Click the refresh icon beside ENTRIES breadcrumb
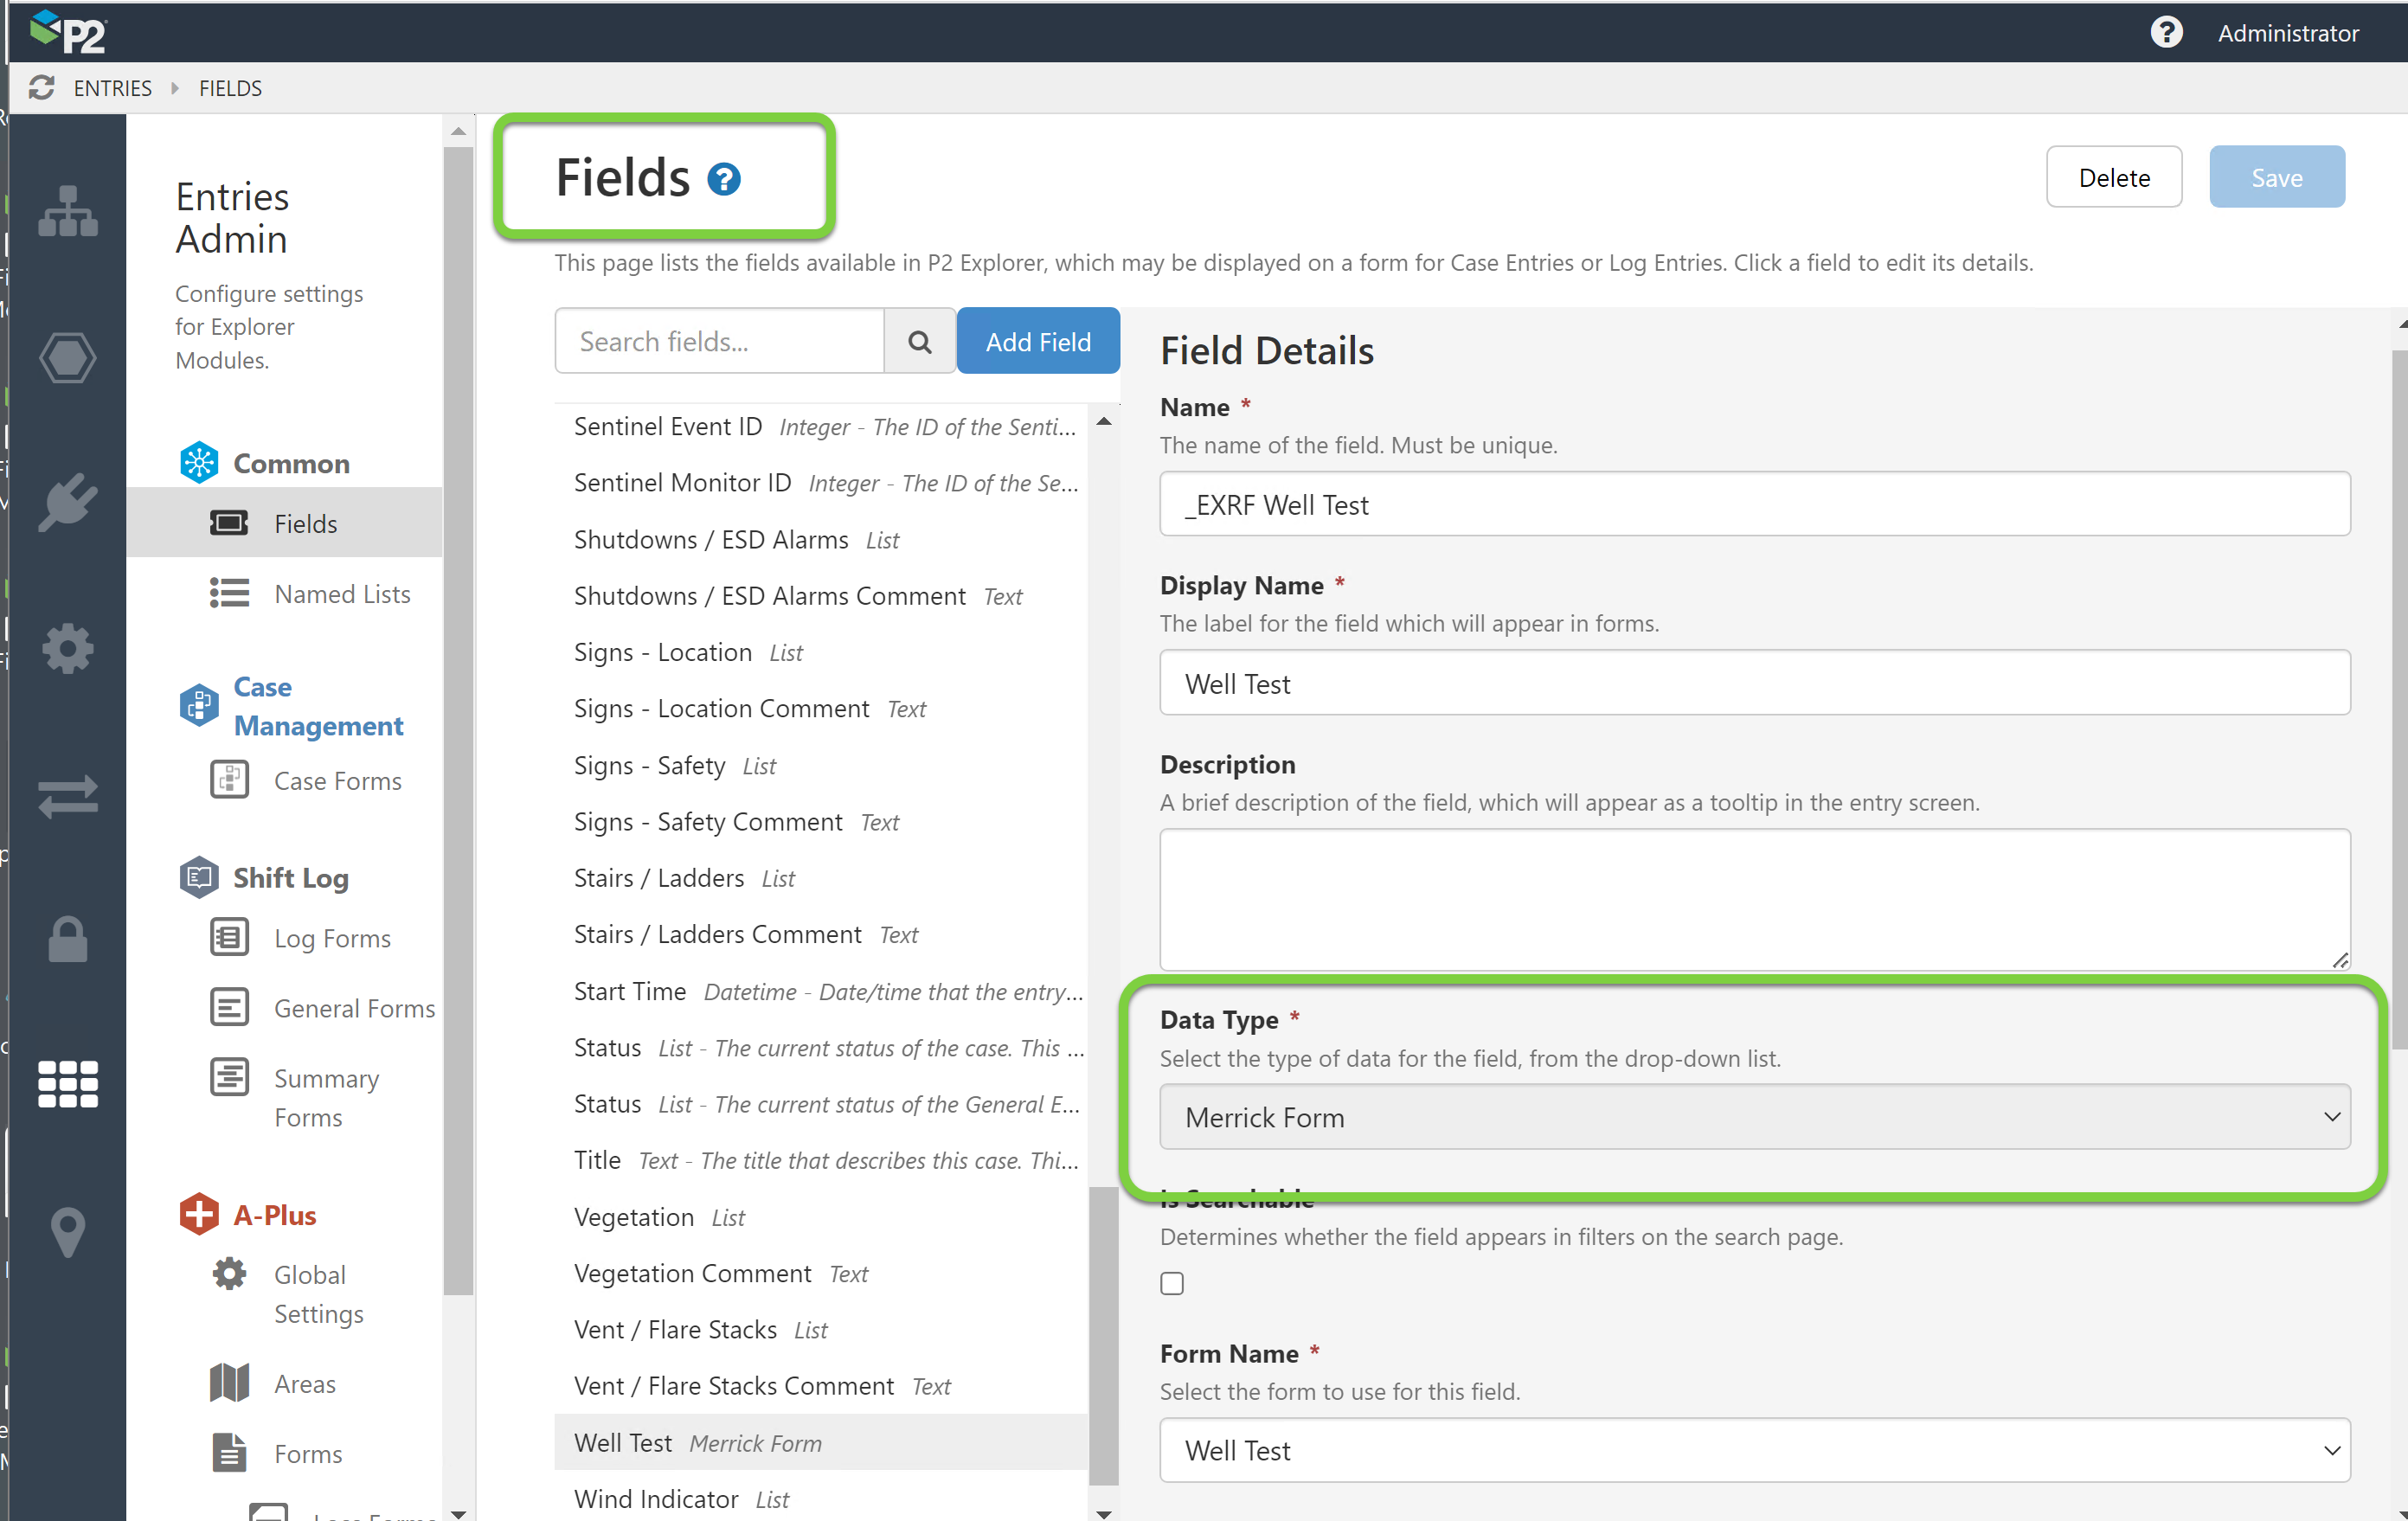The image size is (2408, 1521). [41, 88]
